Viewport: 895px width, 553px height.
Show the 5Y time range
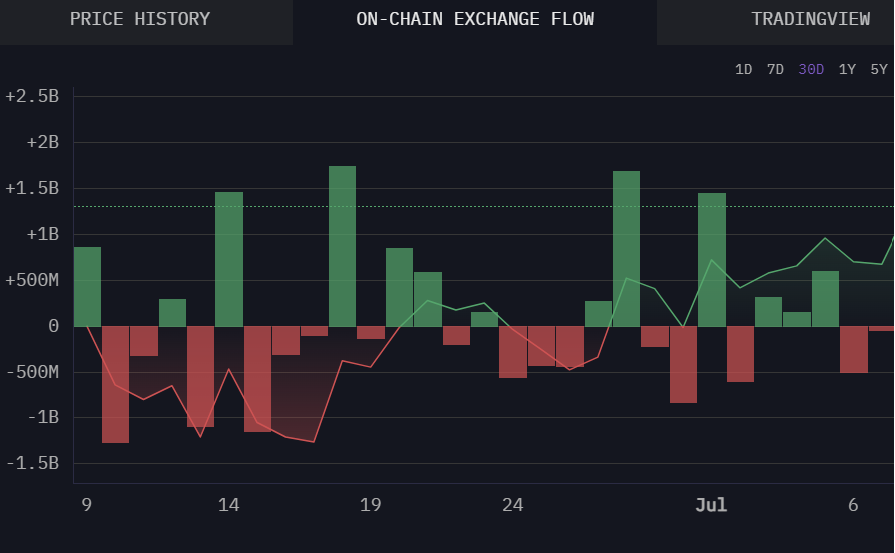coord(878,69)
